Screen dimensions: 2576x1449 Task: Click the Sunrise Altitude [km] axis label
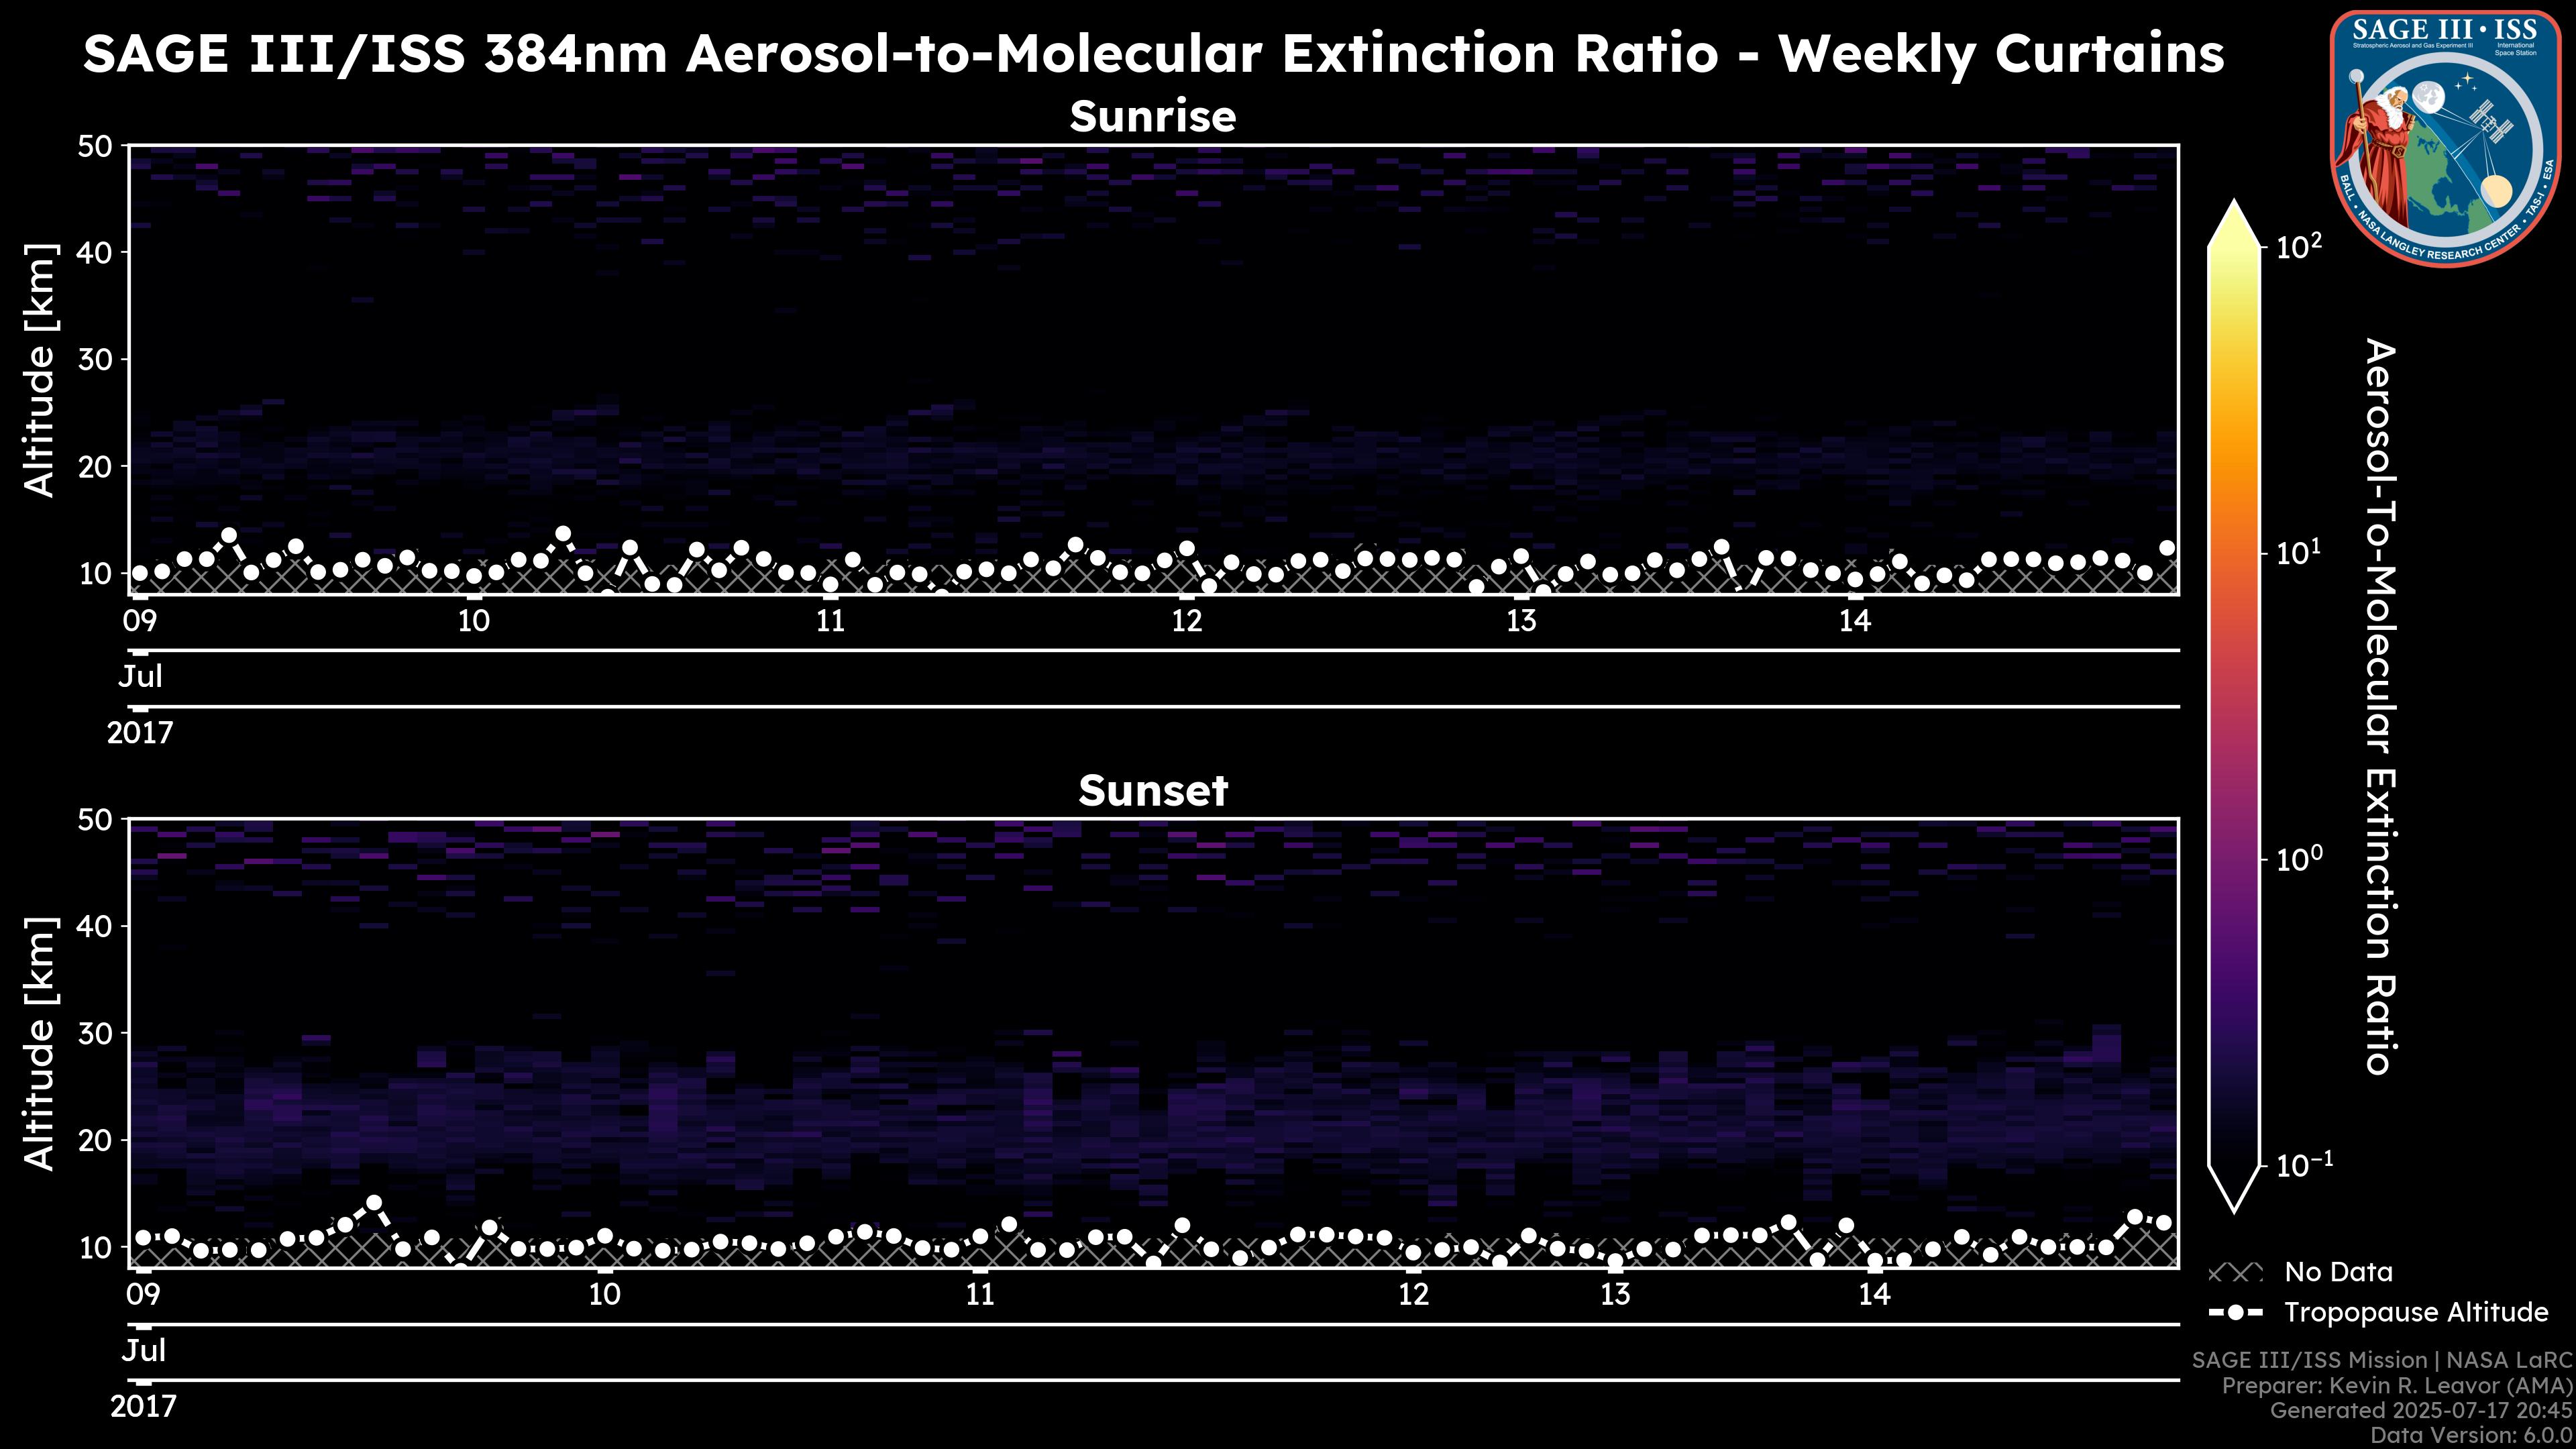coord(40,370)
